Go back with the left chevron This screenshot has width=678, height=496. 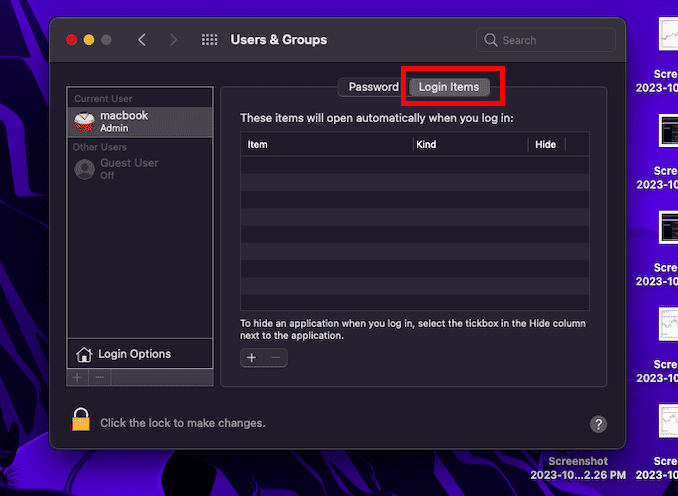(142, 40)
